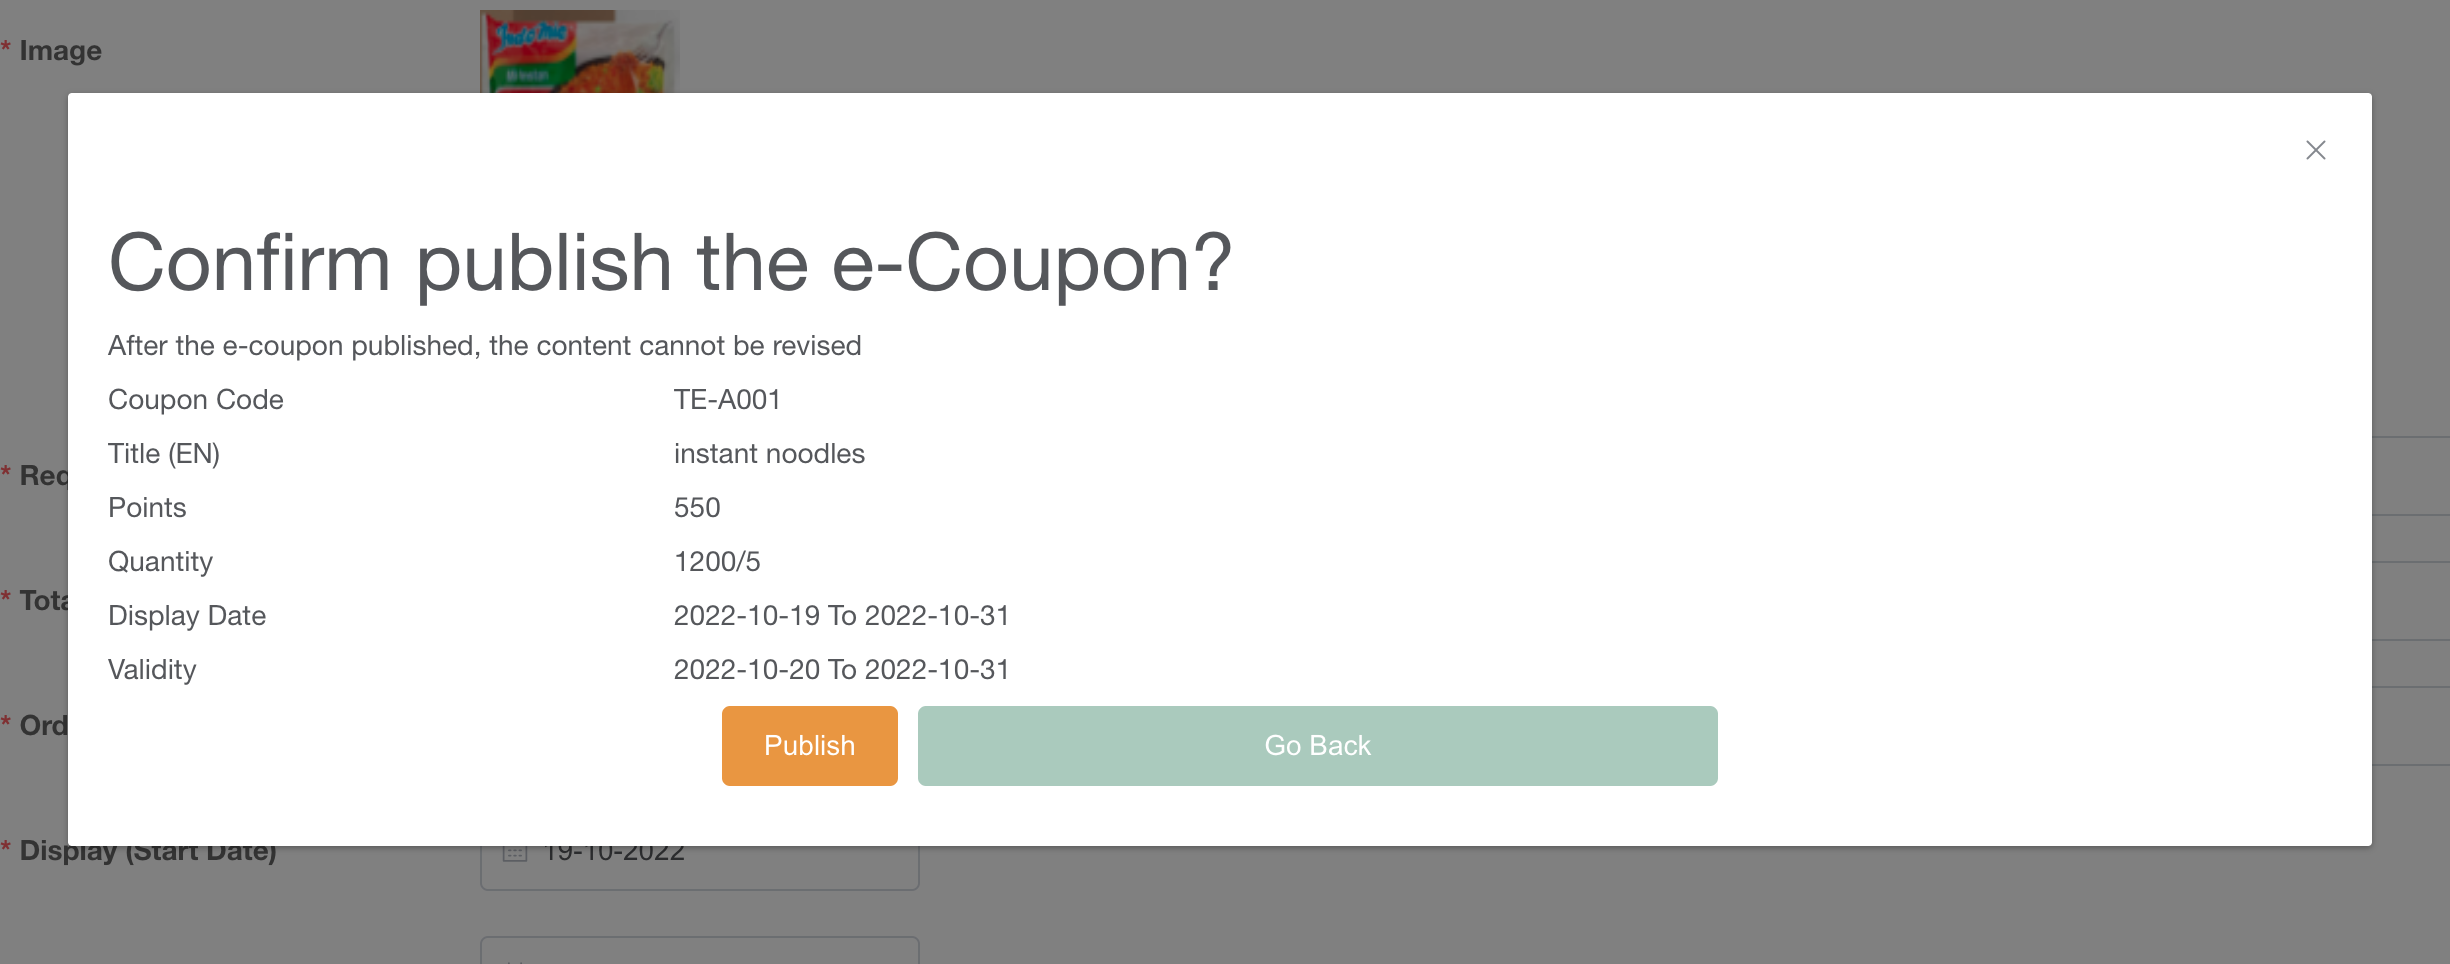Click the Coupon Code label

pos(196,400)
